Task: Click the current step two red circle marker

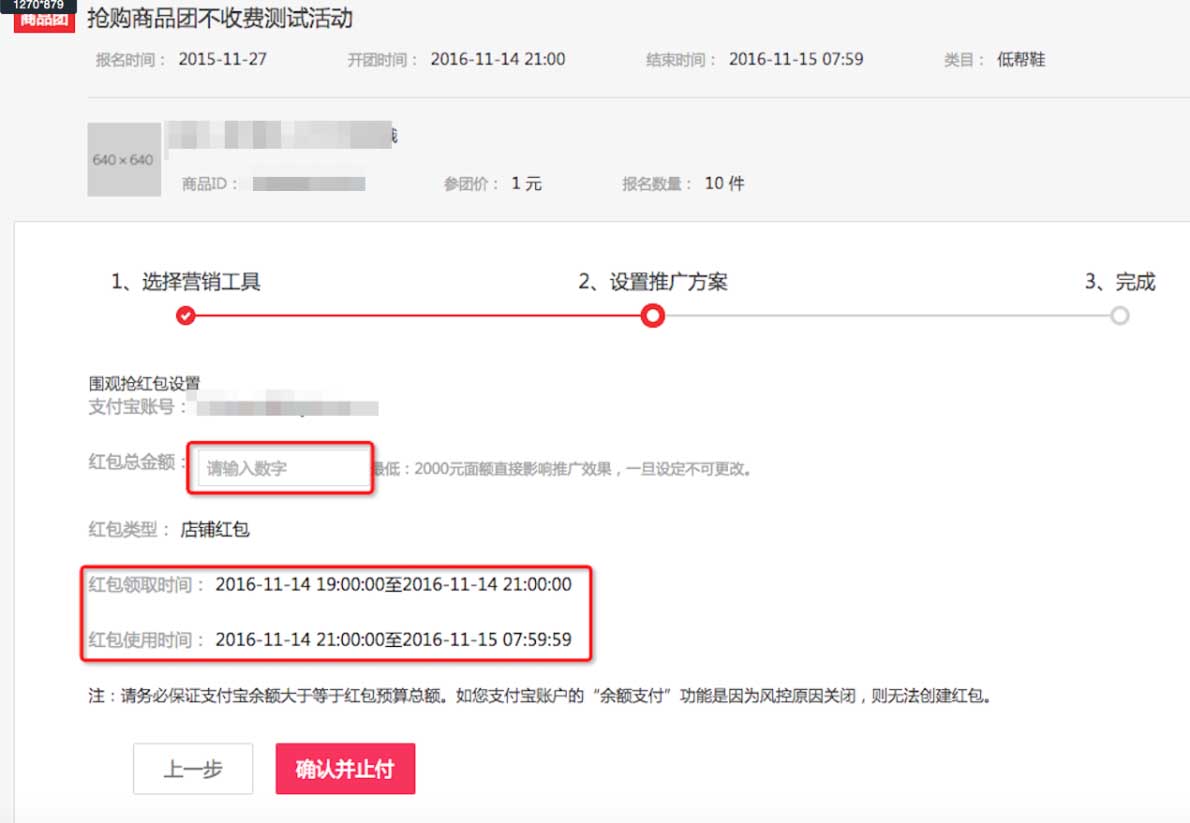Action: (x=652, y=315)
